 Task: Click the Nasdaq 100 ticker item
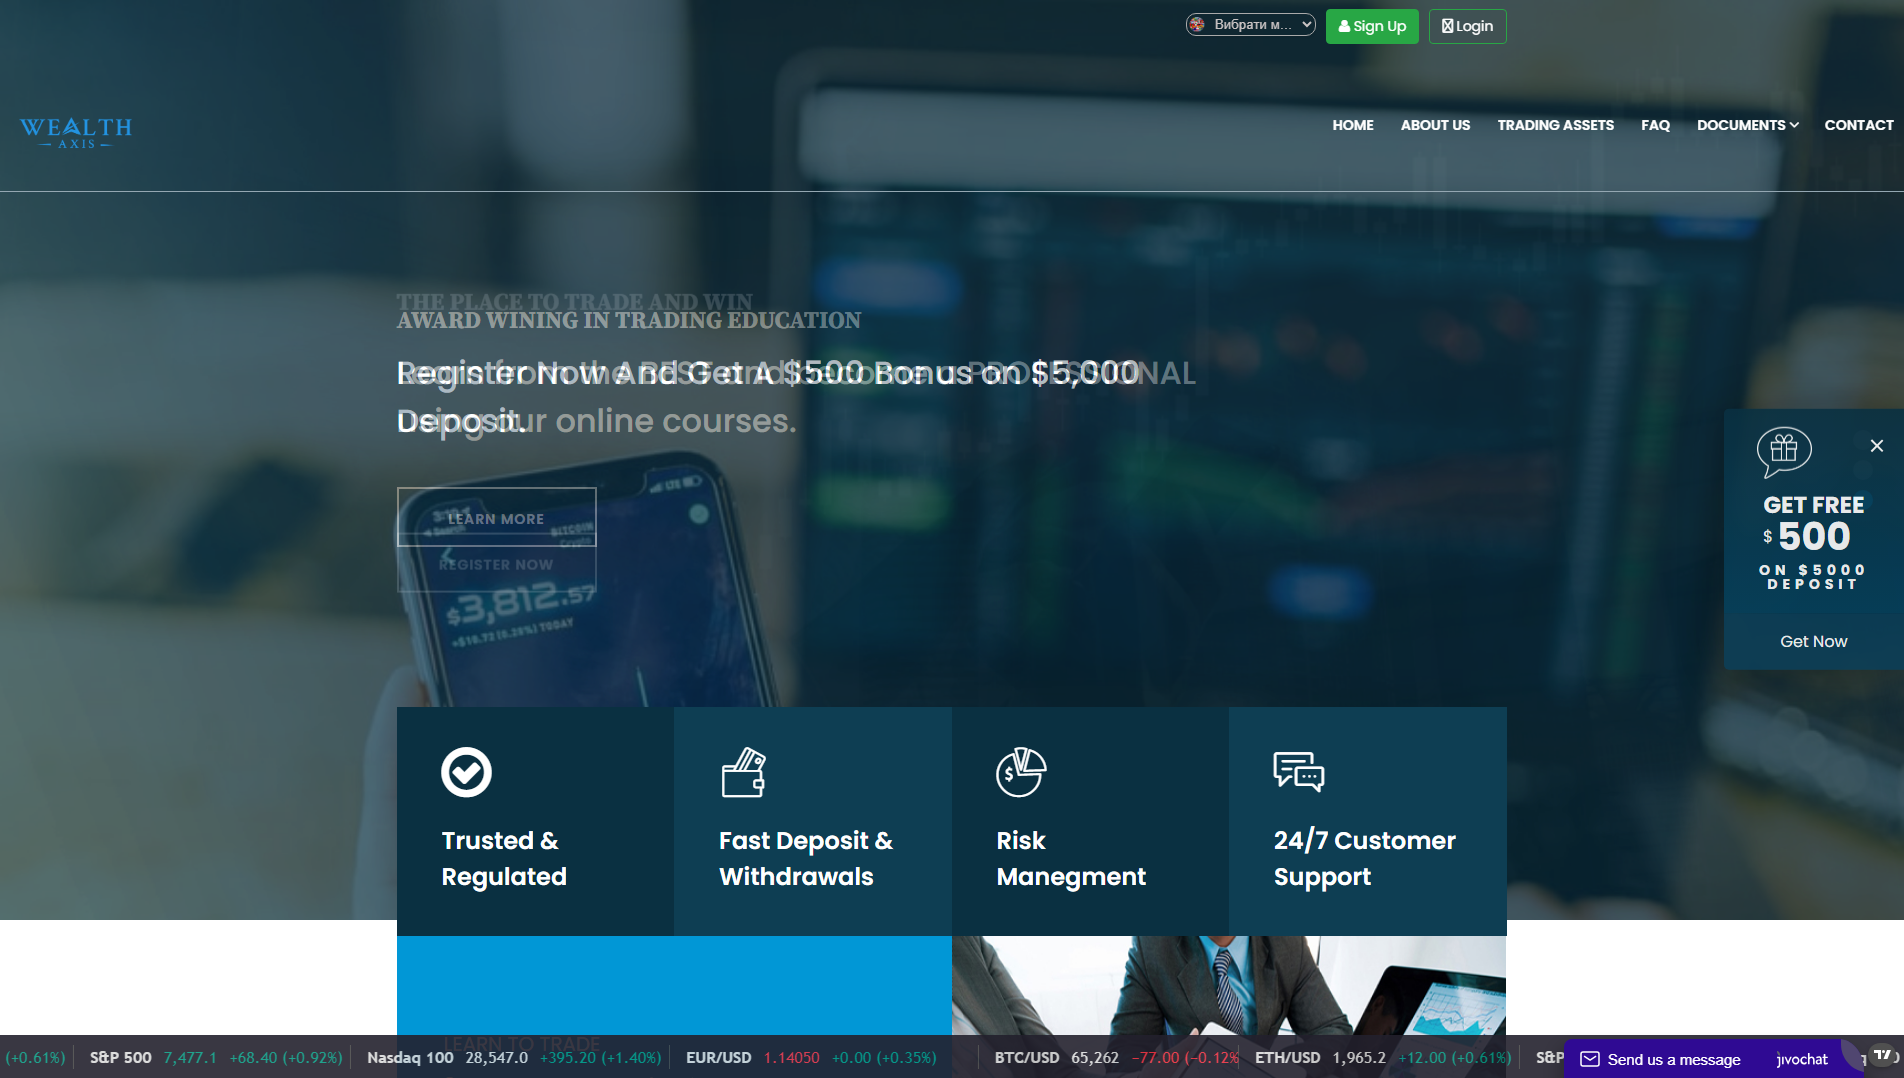point(514,1058)
